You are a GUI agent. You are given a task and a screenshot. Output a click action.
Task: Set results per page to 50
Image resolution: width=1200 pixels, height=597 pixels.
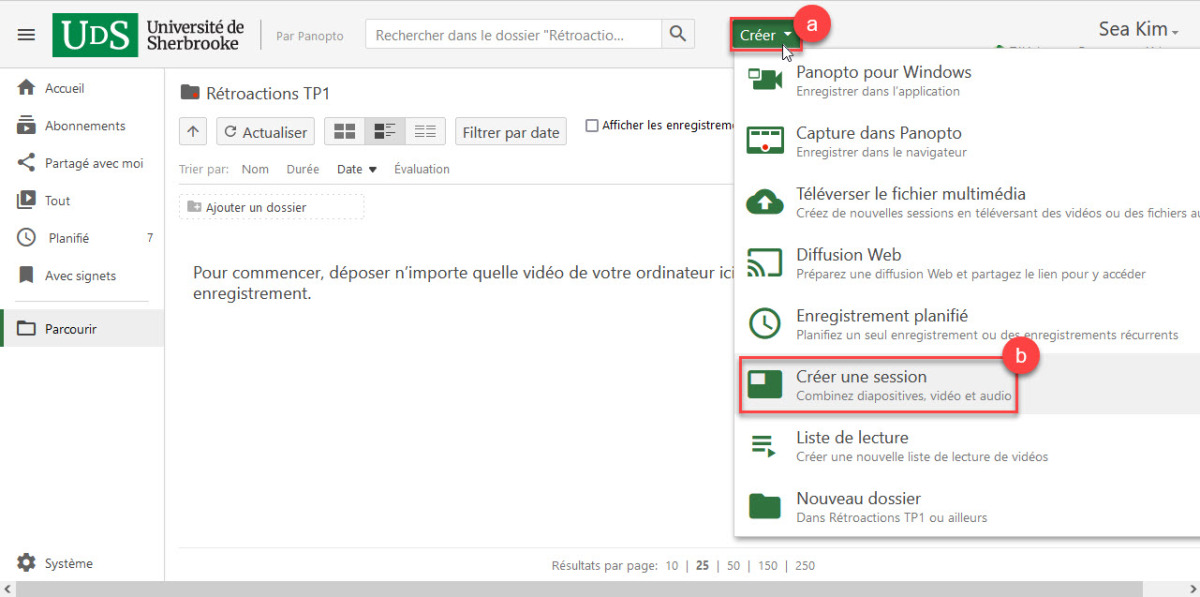pyautogui.click(x=733, y=566)
